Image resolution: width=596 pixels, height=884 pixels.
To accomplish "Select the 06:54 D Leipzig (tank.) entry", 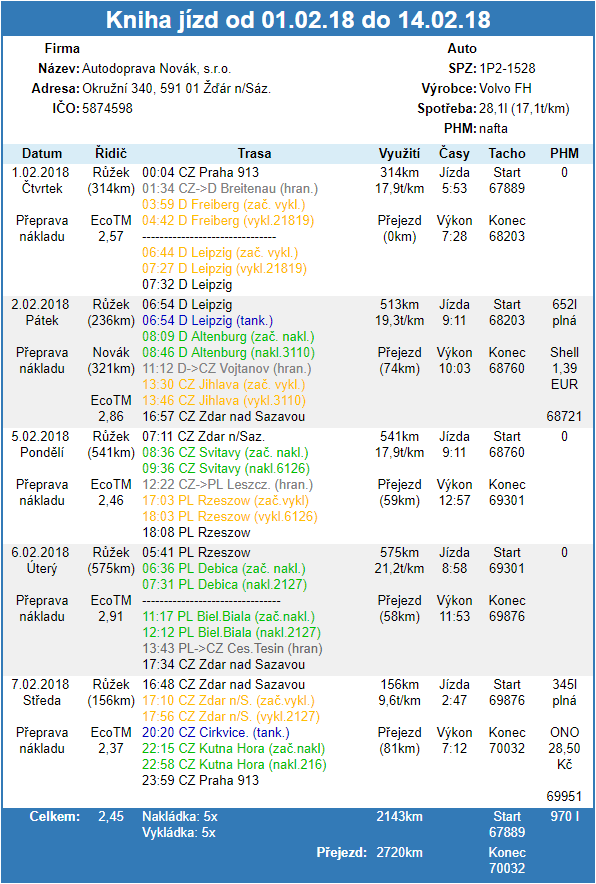I will [208, 321].
